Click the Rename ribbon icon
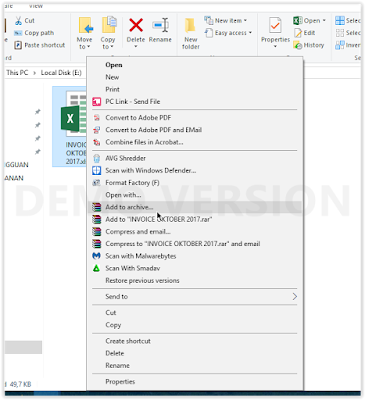 [x=160, y=25]
